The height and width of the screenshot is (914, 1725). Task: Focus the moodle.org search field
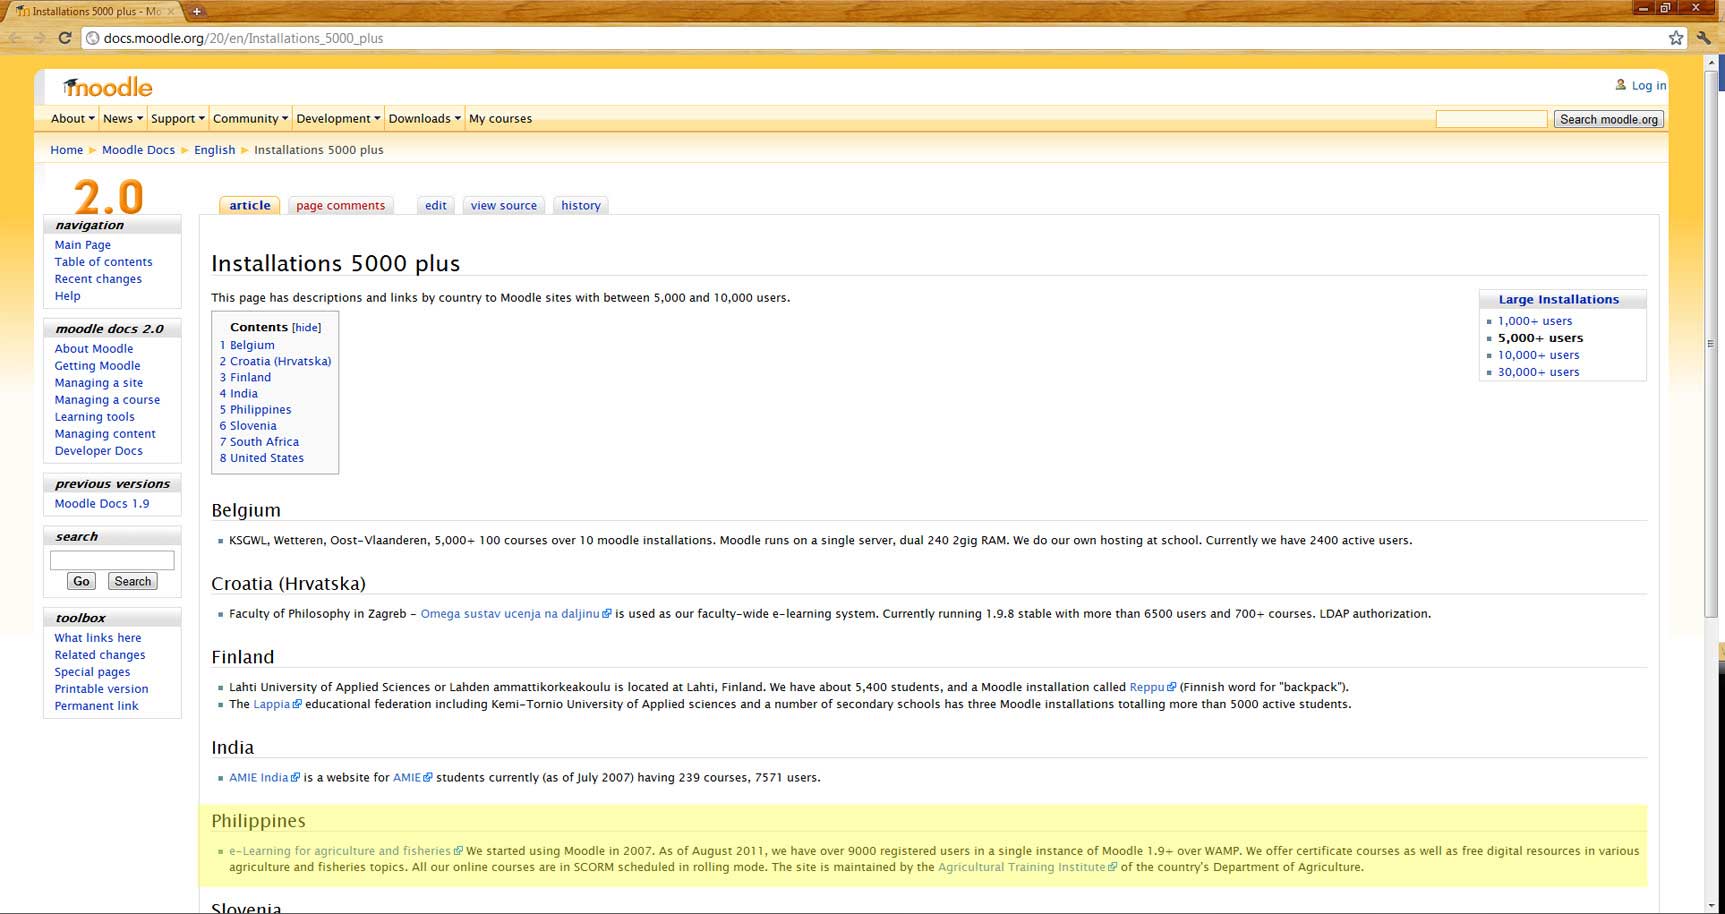click(x=1491, y=119)
